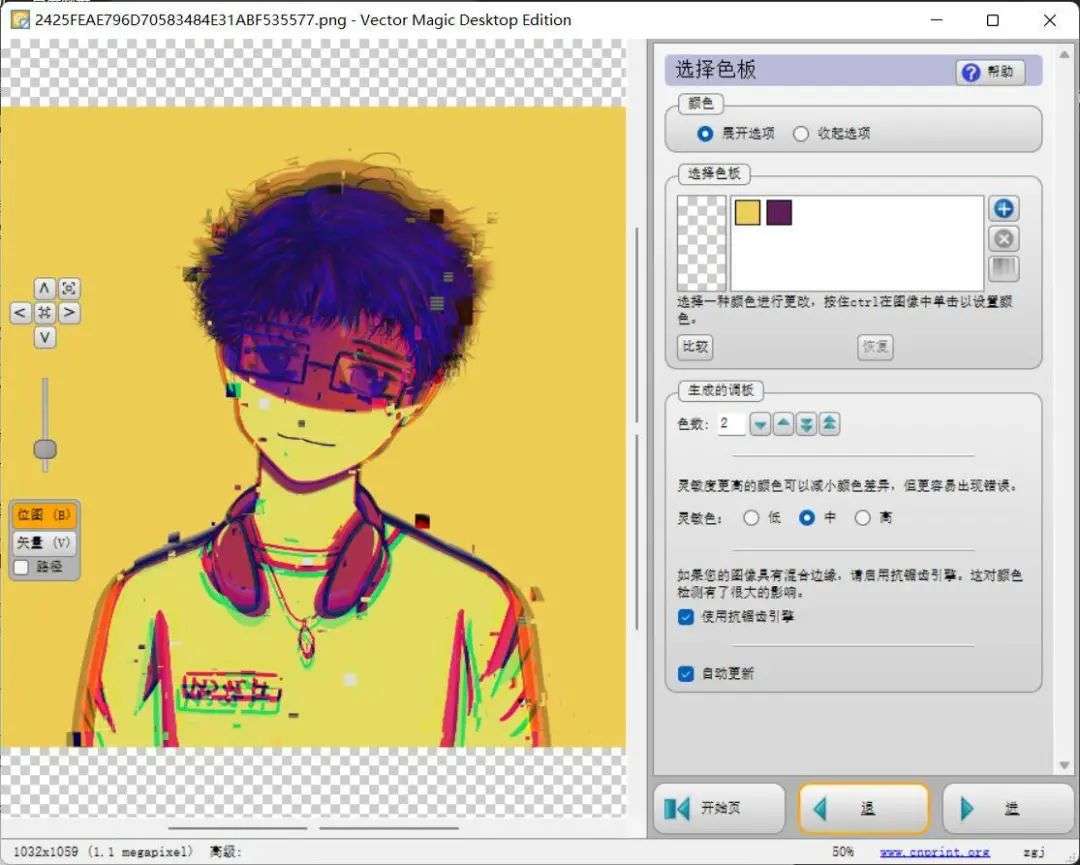Increase color count with single up arrow
This screenshot has width=1080, height=865.
tap(783, 424)
